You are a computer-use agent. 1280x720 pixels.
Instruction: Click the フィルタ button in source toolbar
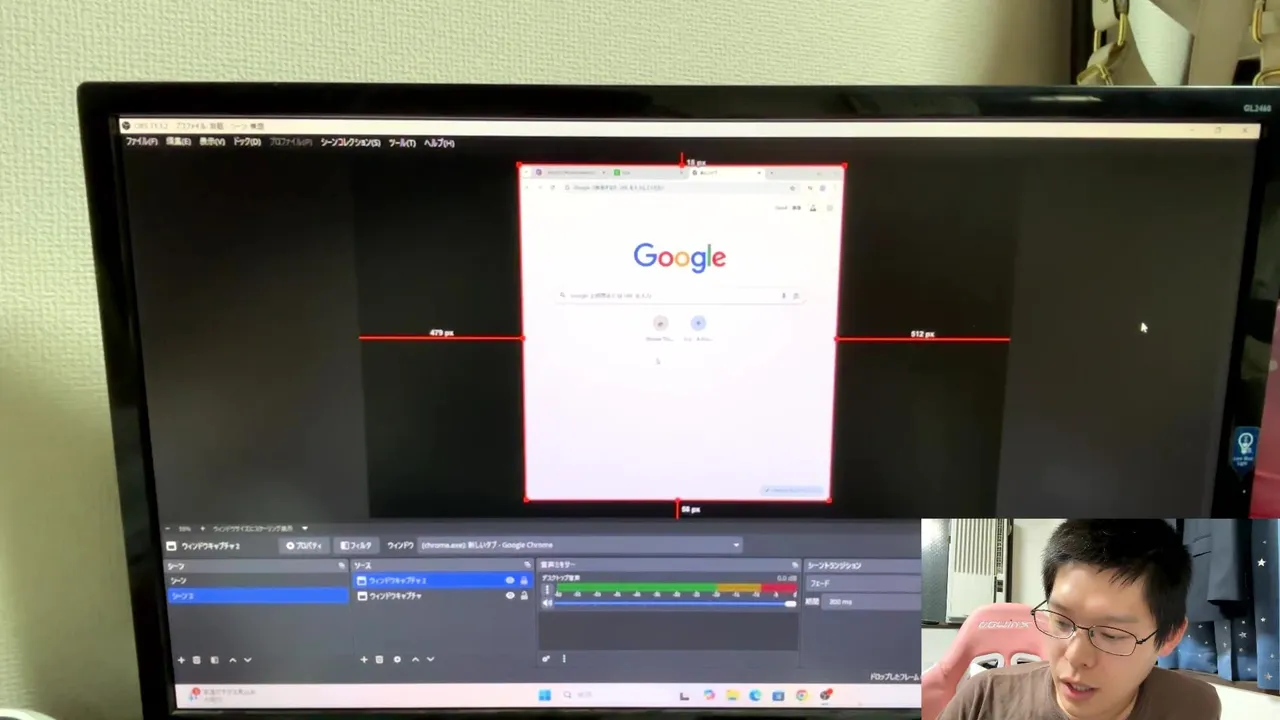(x=356, y=546)
